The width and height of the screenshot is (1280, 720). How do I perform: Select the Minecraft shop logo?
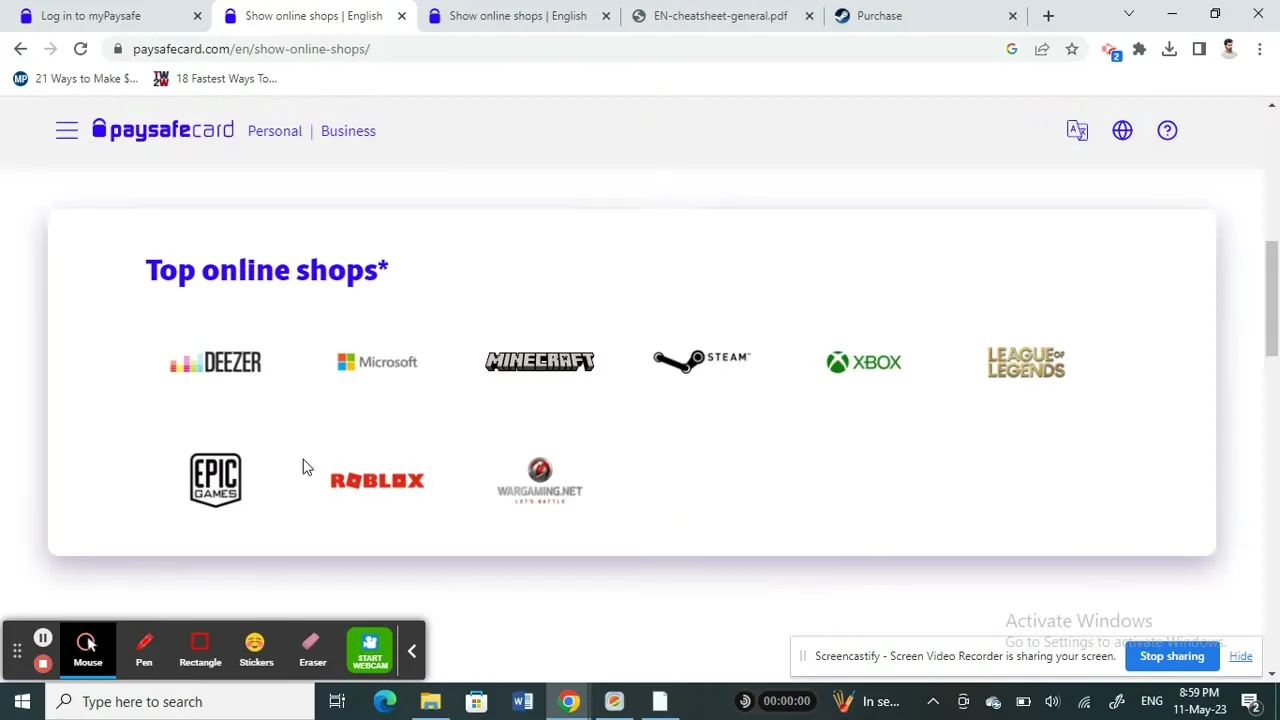point(540,361)
